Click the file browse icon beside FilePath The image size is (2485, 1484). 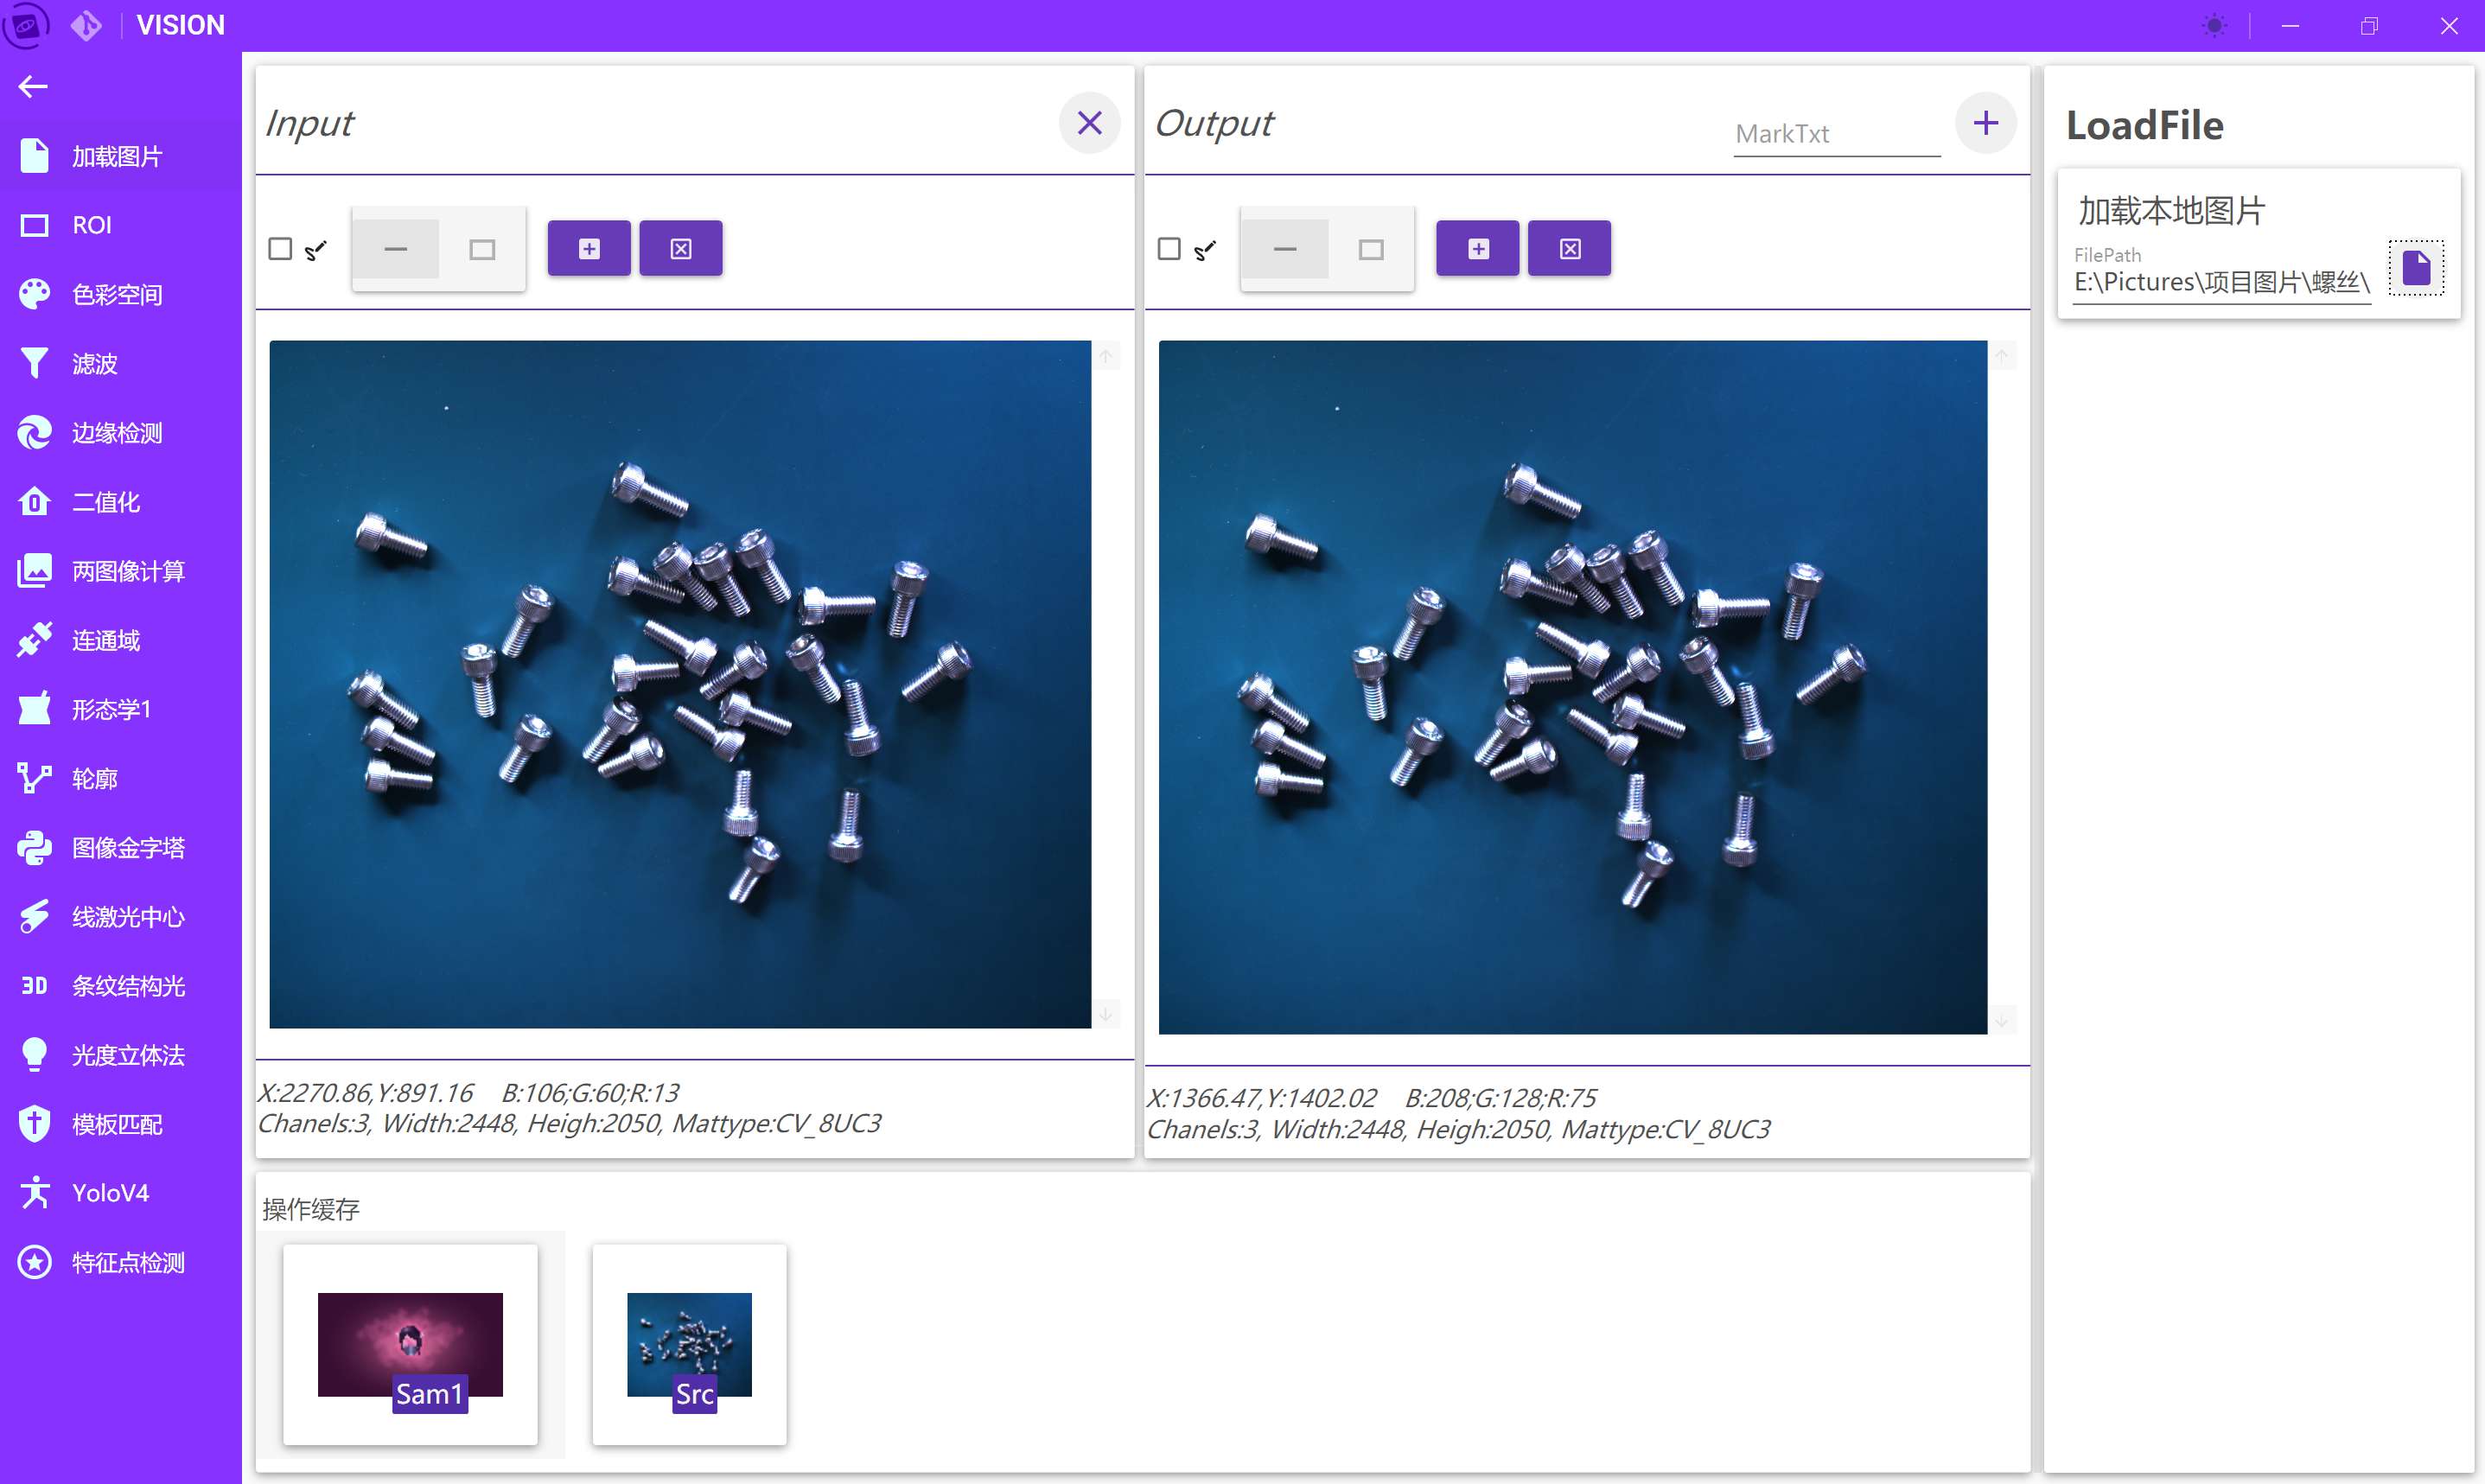coord(2415,268)
